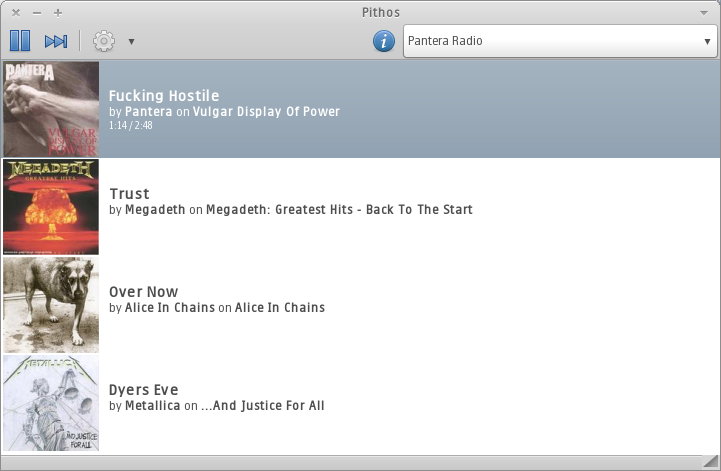Click the 'by Pantera on Vulgar Display Of Power' line
721x471 pixels.
(x=224, y=112)
